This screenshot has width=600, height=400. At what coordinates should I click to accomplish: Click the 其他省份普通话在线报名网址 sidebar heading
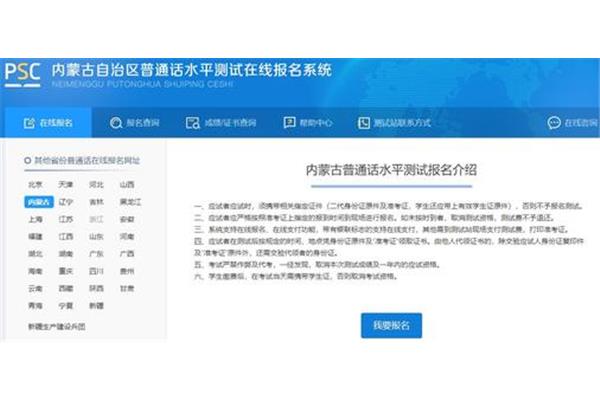[x=87, y=160]
